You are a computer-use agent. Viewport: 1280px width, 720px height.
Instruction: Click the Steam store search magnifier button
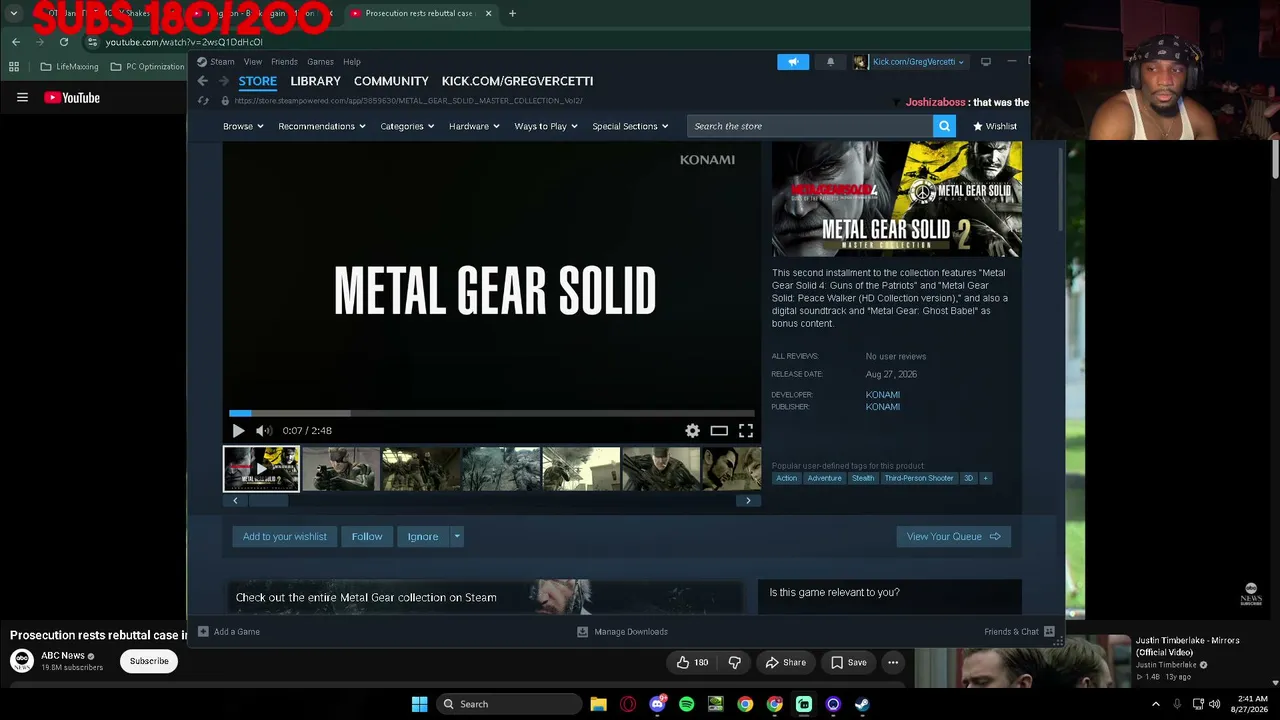click(944, 126)
